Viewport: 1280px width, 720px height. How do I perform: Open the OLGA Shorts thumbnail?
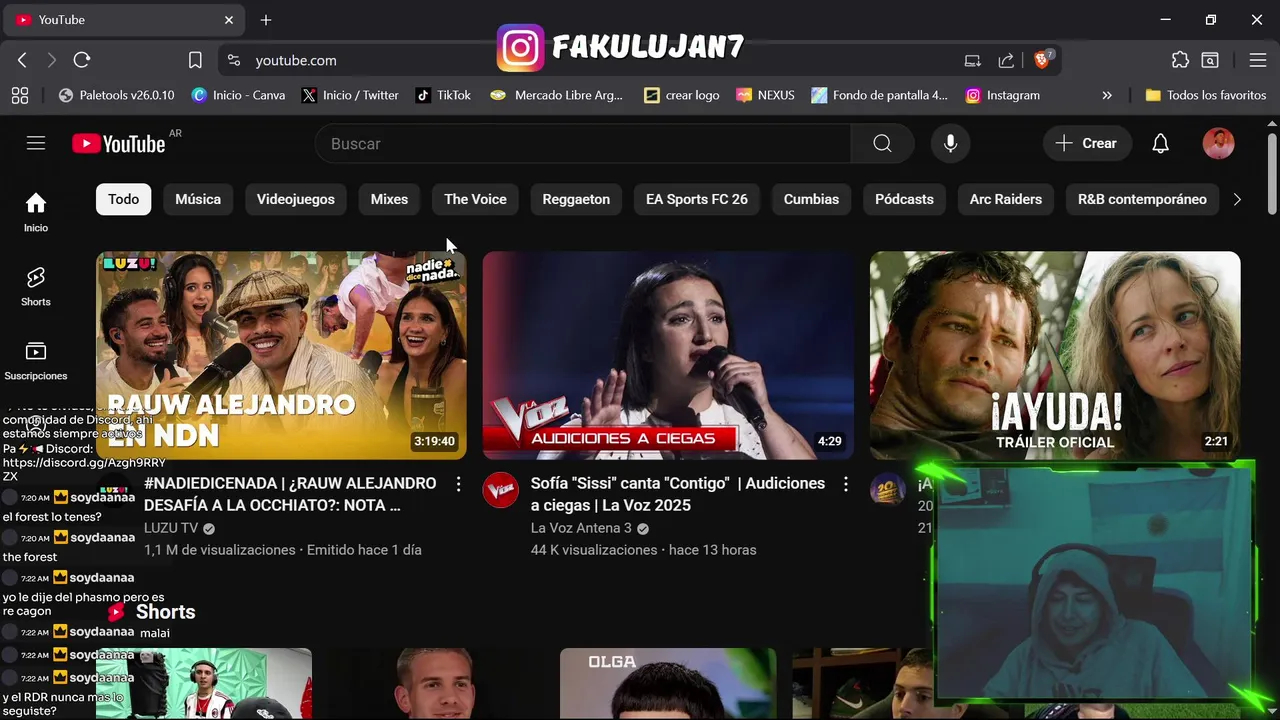[x=668, y=684]
